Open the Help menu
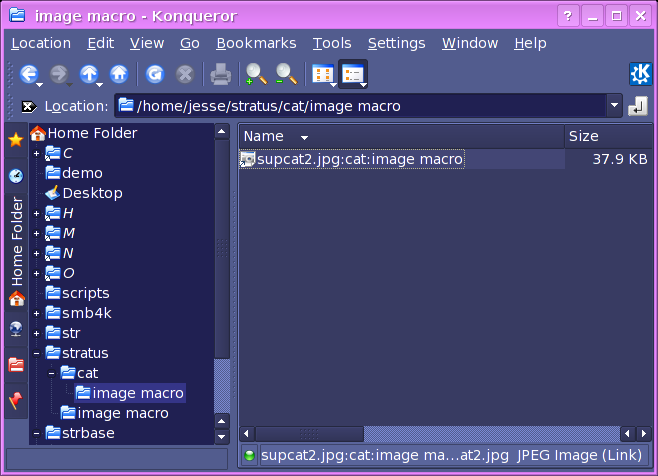658x476 pixels. pyautogui.click(x=530, y=43)
